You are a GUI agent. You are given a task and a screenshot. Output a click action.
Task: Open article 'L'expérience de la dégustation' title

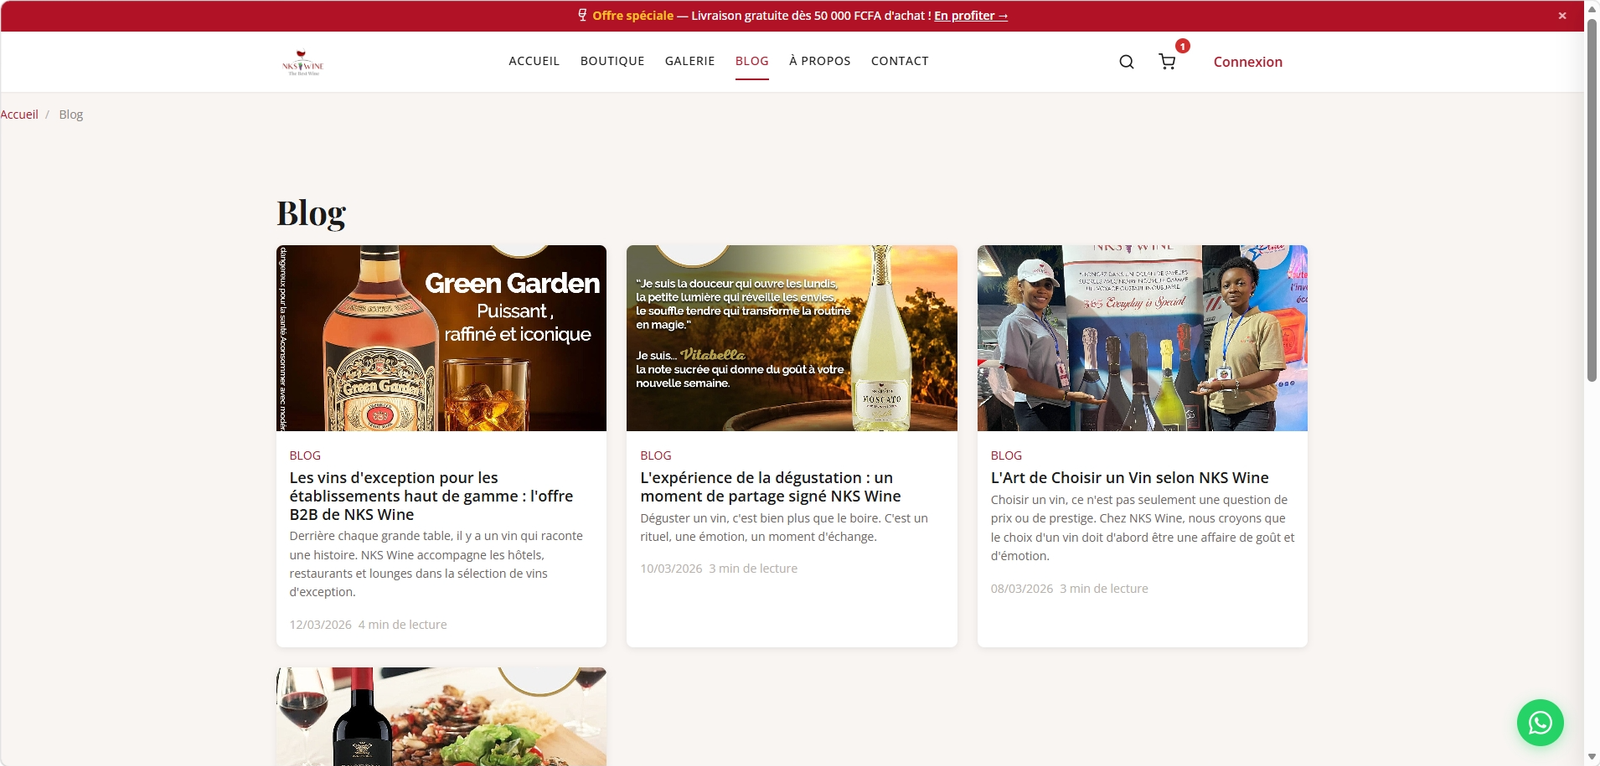pos(770,487)
